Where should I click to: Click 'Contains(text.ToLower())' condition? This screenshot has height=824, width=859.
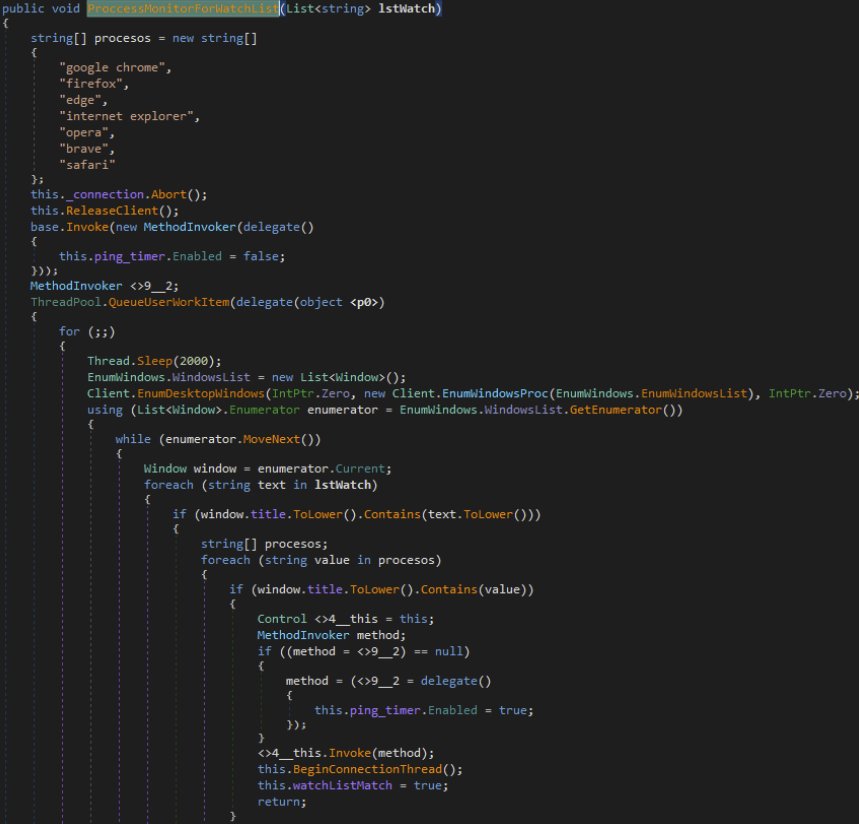[x=449, y=514]
